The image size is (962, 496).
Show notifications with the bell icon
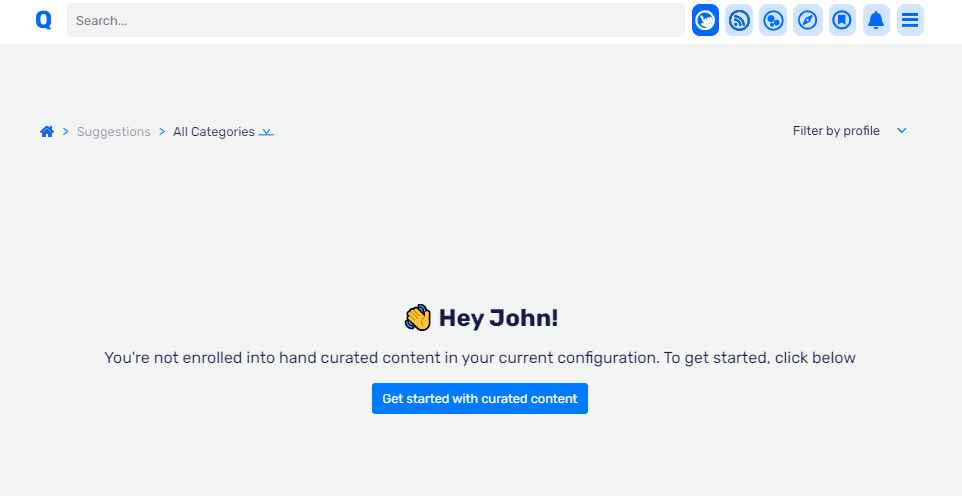coord(876,20)
